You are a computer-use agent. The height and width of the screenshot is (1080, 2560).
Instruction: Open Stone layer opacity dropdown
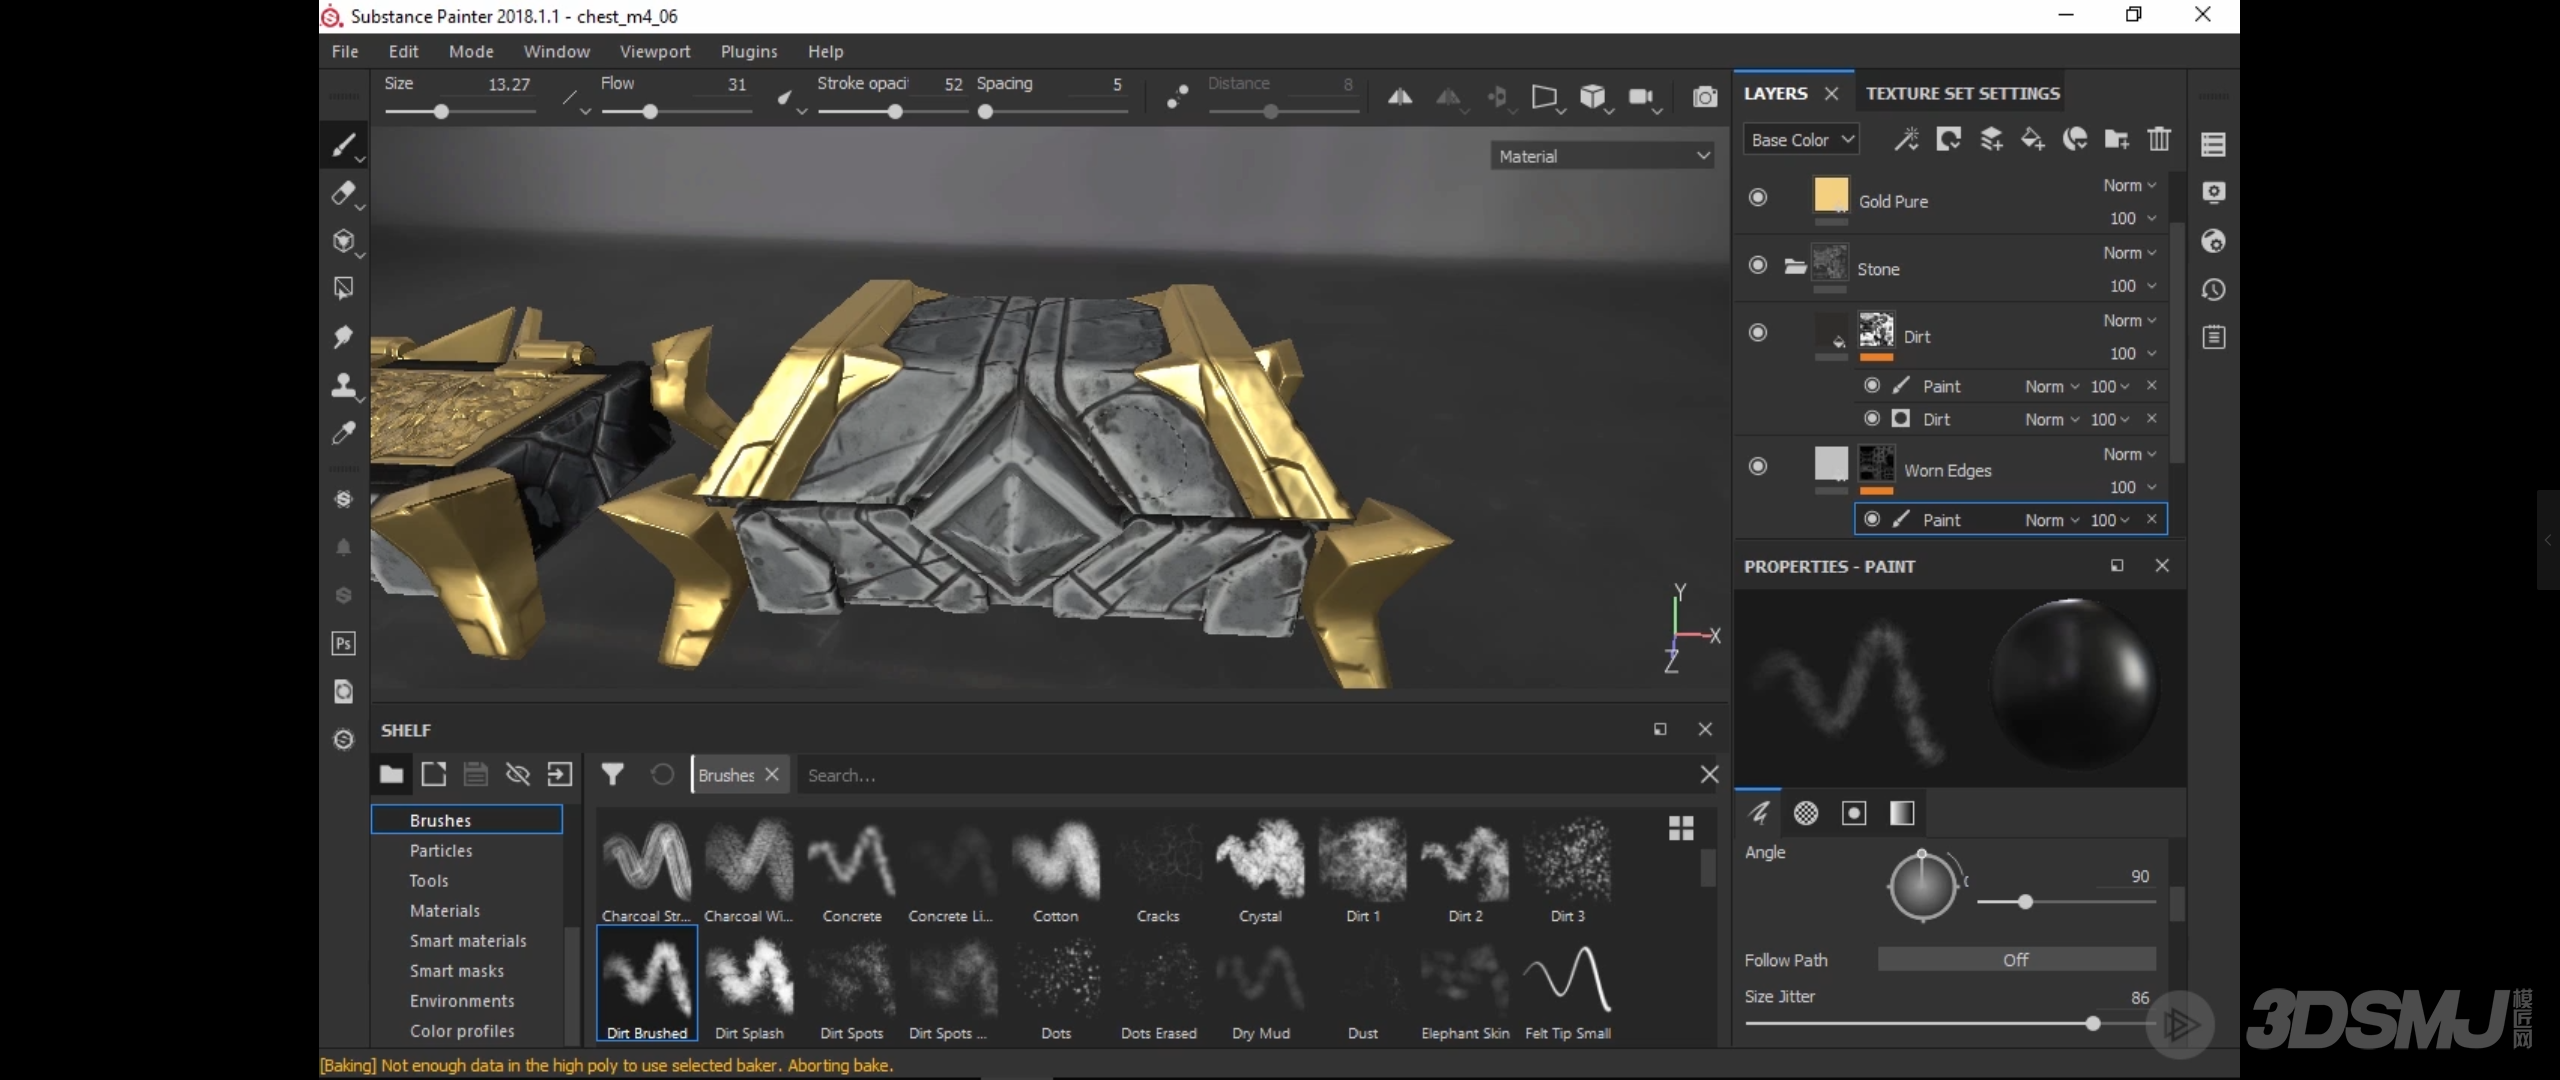pos(2132,286)
